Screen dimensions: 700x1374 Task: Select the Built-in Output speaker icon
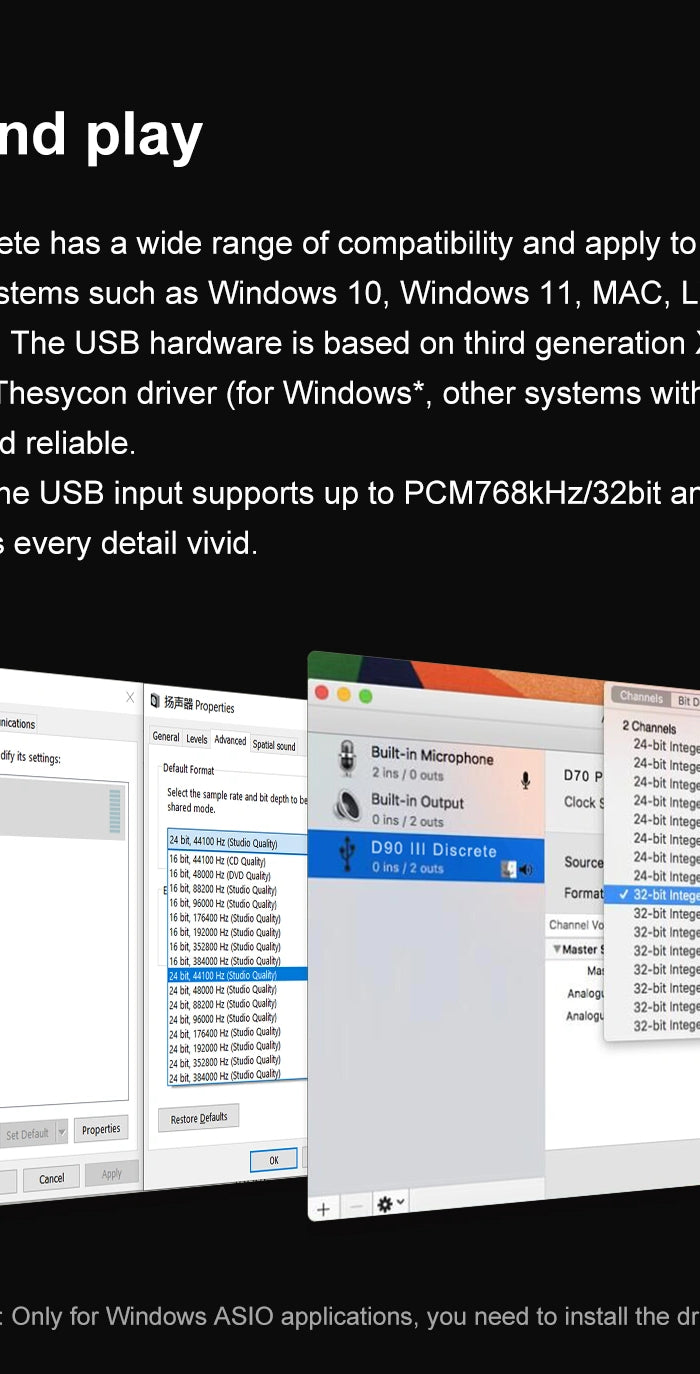347,806
